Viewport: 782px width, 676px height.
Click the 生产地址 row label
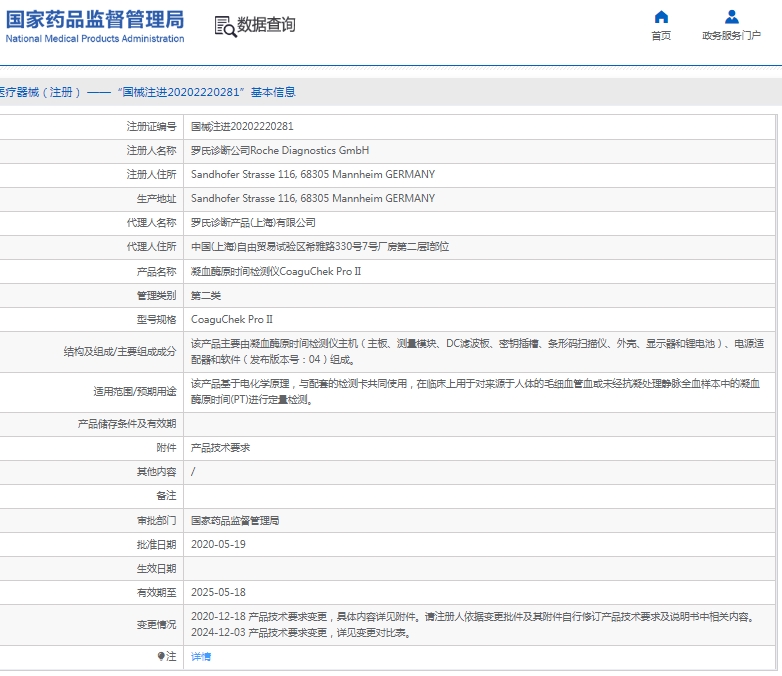coord(156,199)
